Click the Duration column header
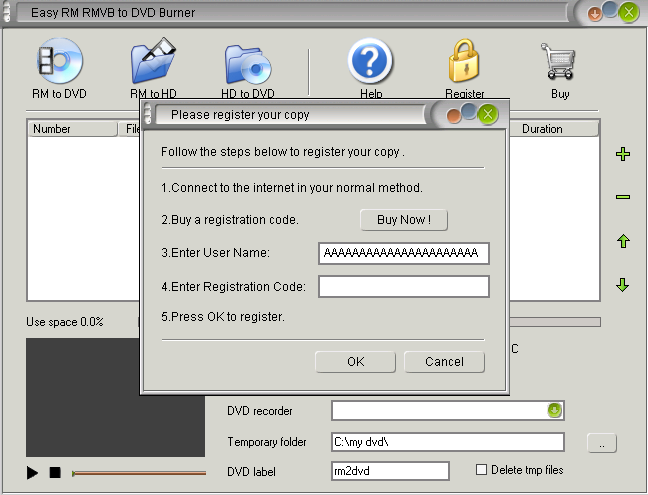The width and height of the screenshot is (648, 495). pyautogui.click(x=554, y=129)
